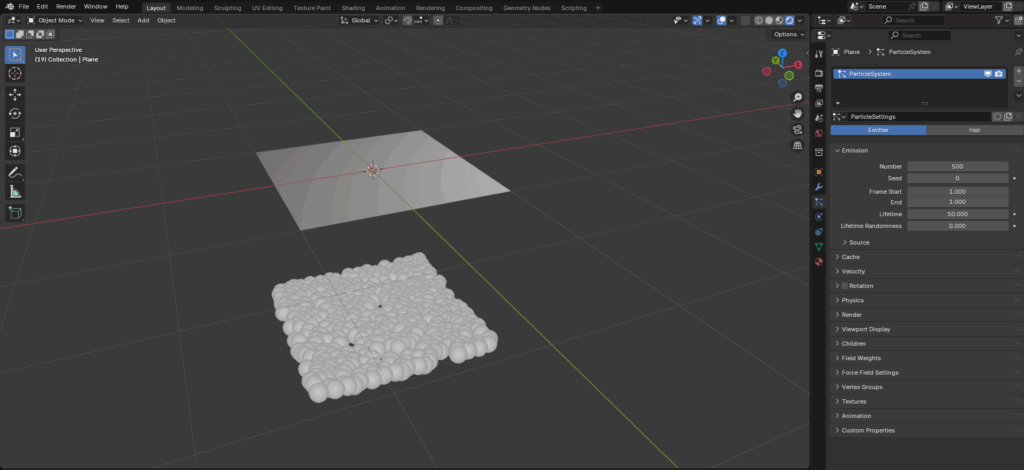The image size is (1024, 470).
Task: Toggle viewport gizmos display
Action: [697, 20]
